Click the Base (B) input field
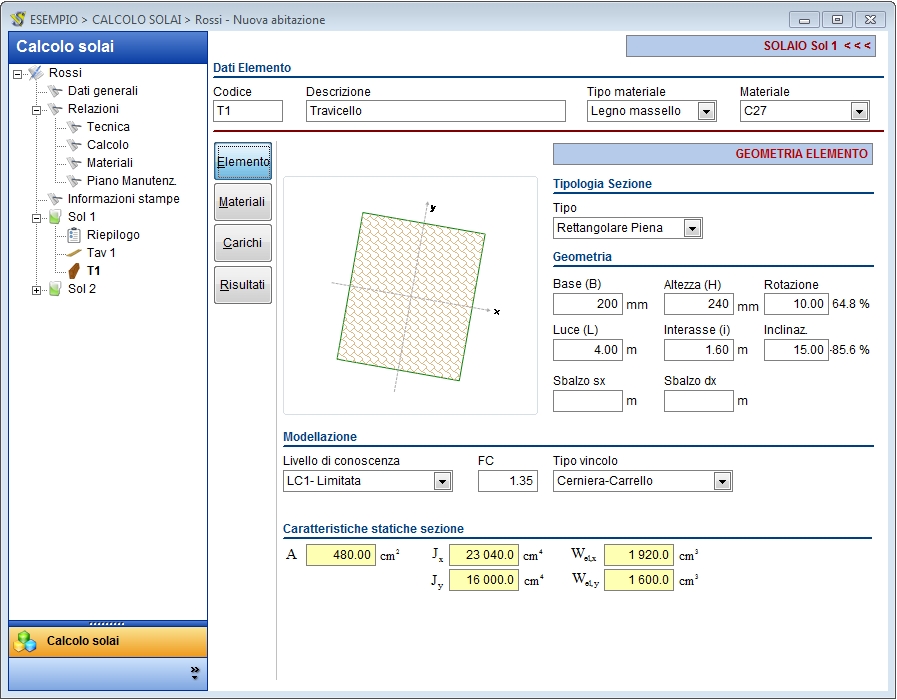The height and width of the screenshot is (700, 897). 588,304
